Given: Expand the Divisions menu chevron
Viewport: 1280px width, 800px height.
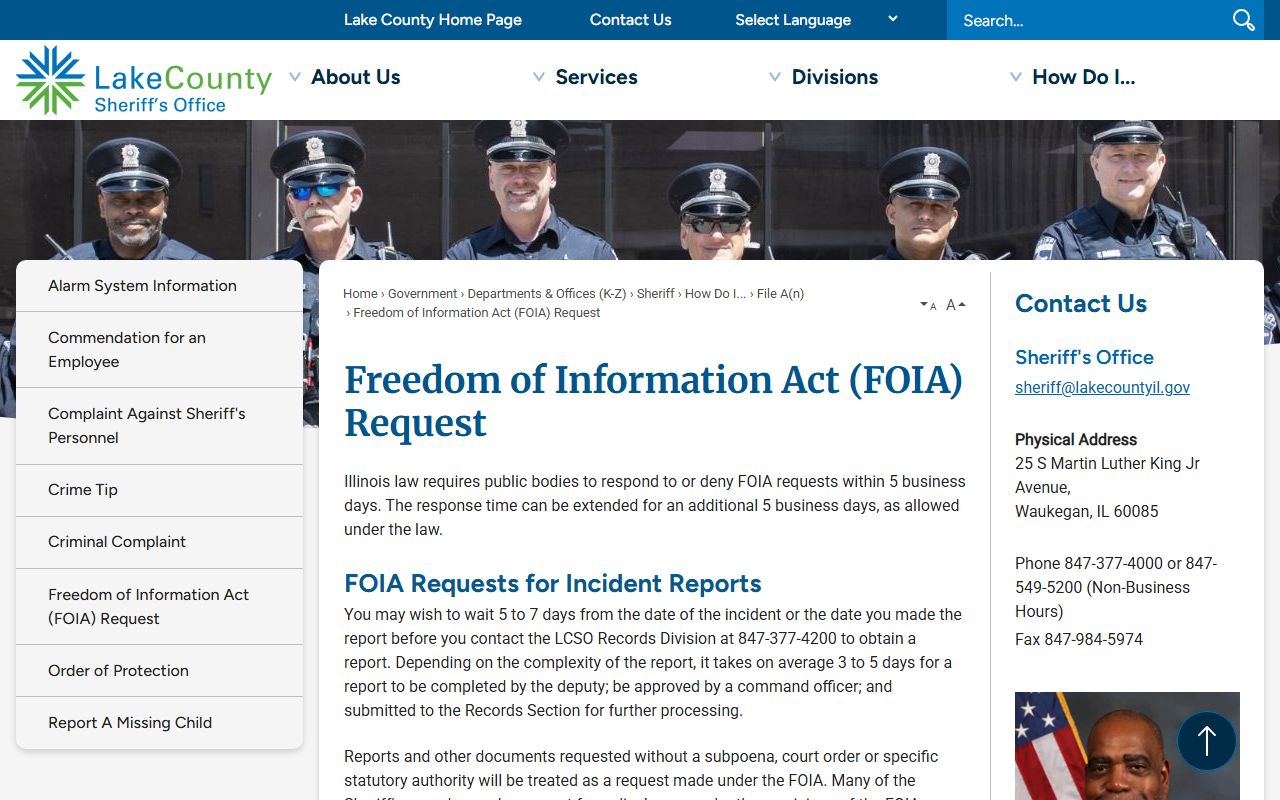Looking at the screenshot, I should pos(775,77).
